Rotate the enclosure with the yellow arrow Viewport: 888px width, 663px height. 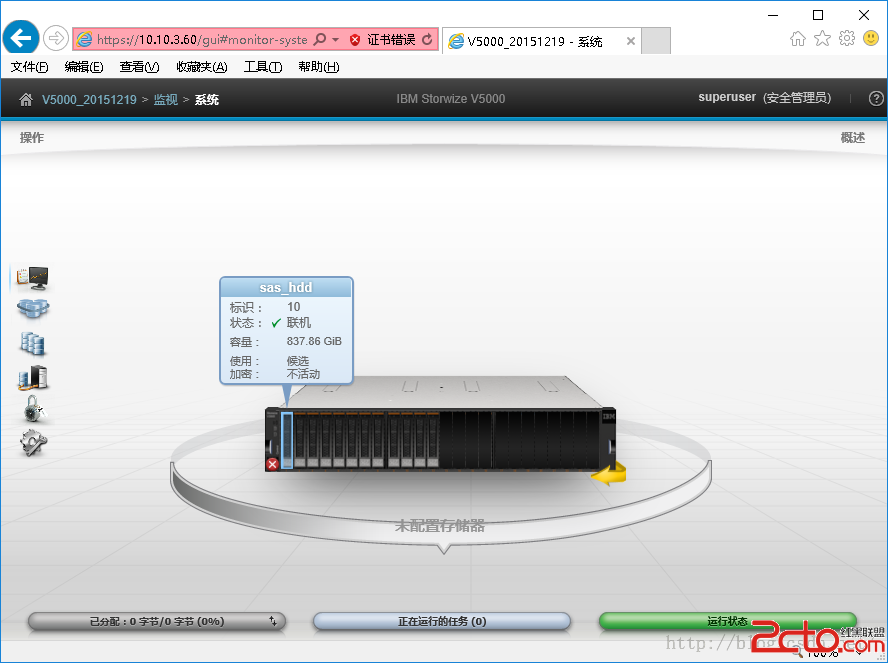click(609, 474)
